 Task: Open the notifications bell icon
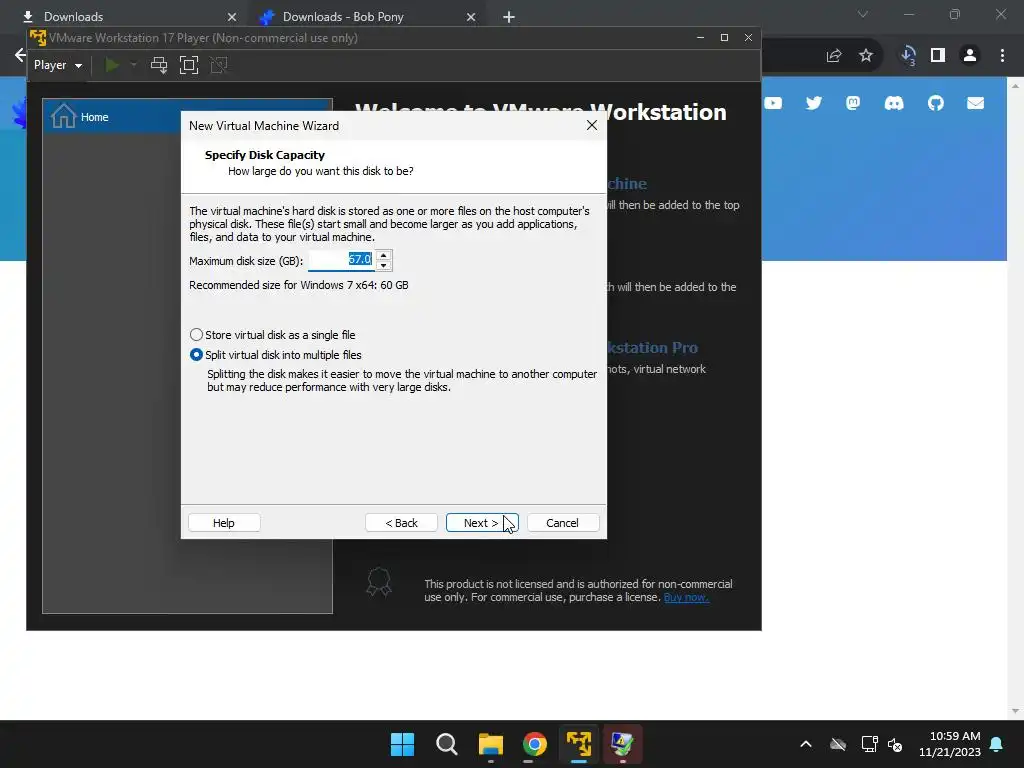pyautogui.click(x=996, y=744)
